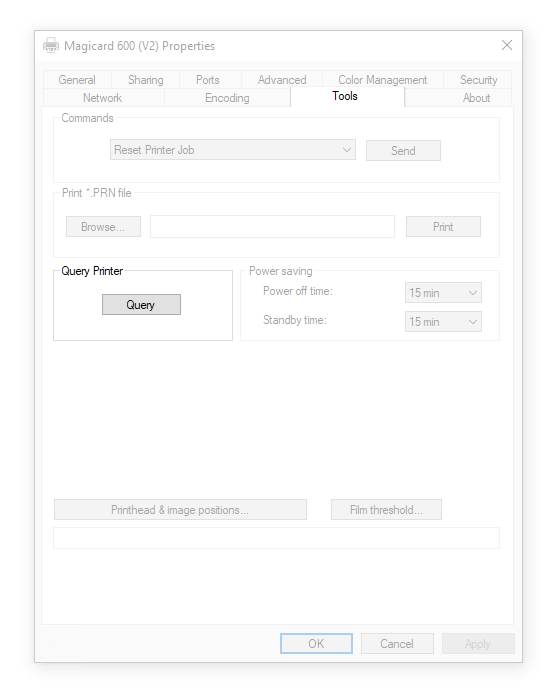
Task: Click the PRN file path field
Action: pos(272,227)
